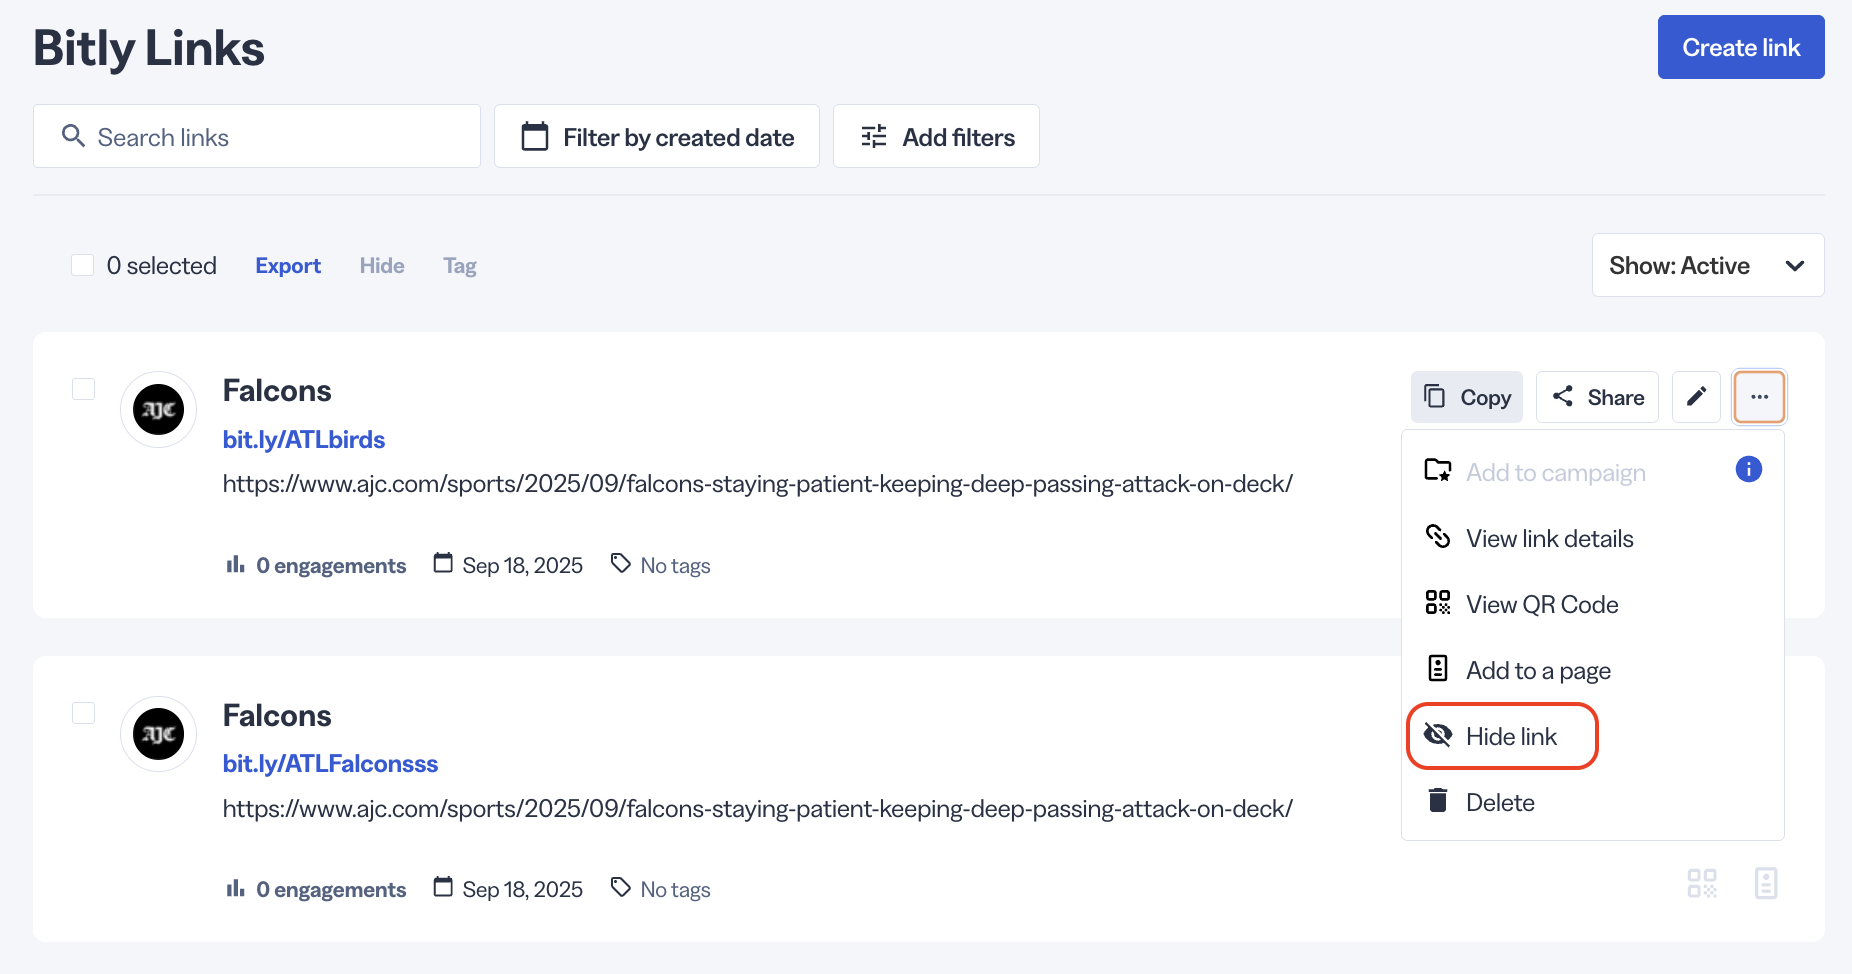This screenshot has width=1852, height=974.
Task: Open the bit.ly/ATLbirds link
Action: click(x=303, y=439)
